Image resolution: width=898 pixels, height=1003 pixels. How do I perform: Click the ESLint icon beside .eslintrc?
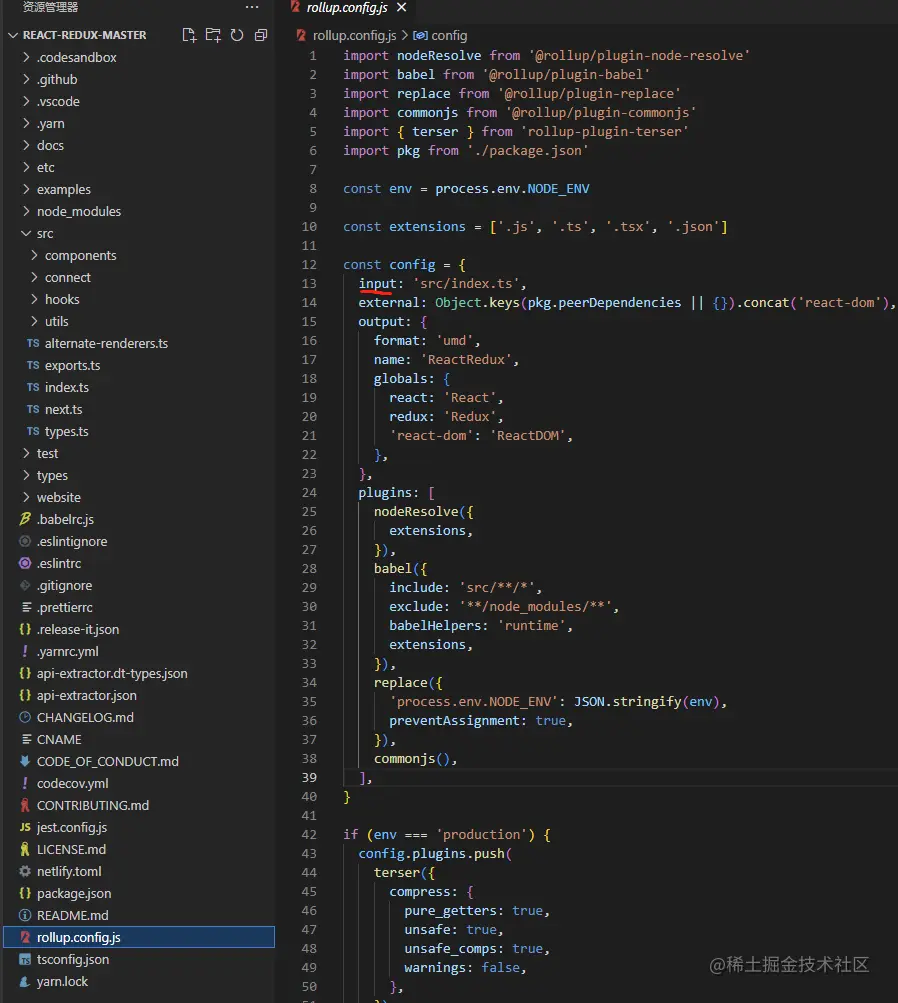click(25, 563)
